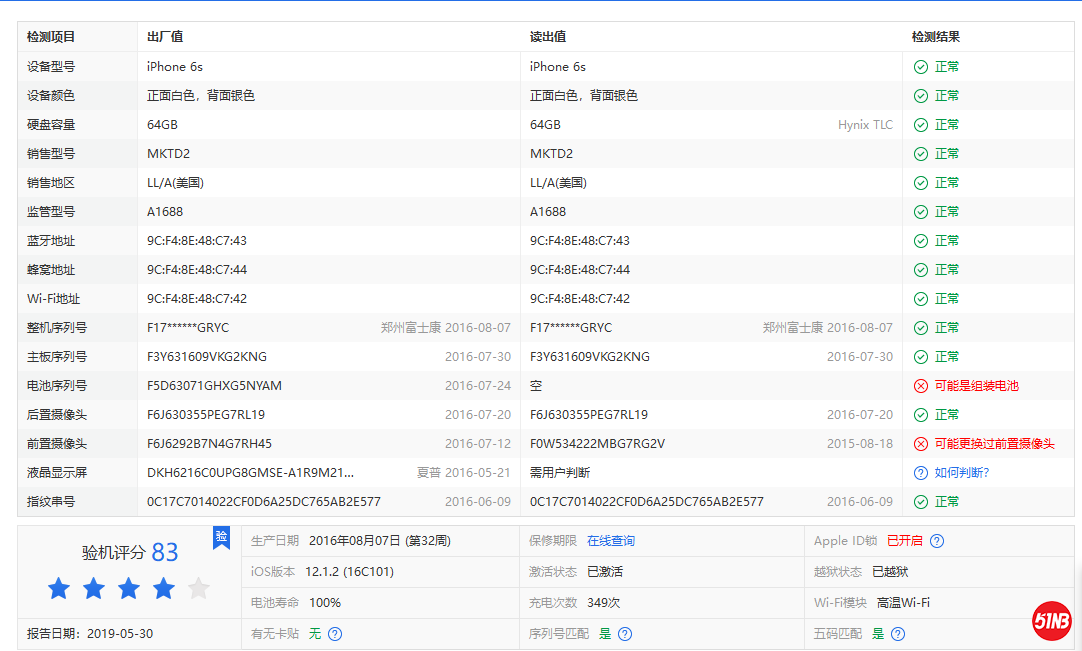Click the help icon beside Apple ID锁 已开启
Image resolution: width=1082 pixels, height=651 pixels.
[x=937, y=541]
